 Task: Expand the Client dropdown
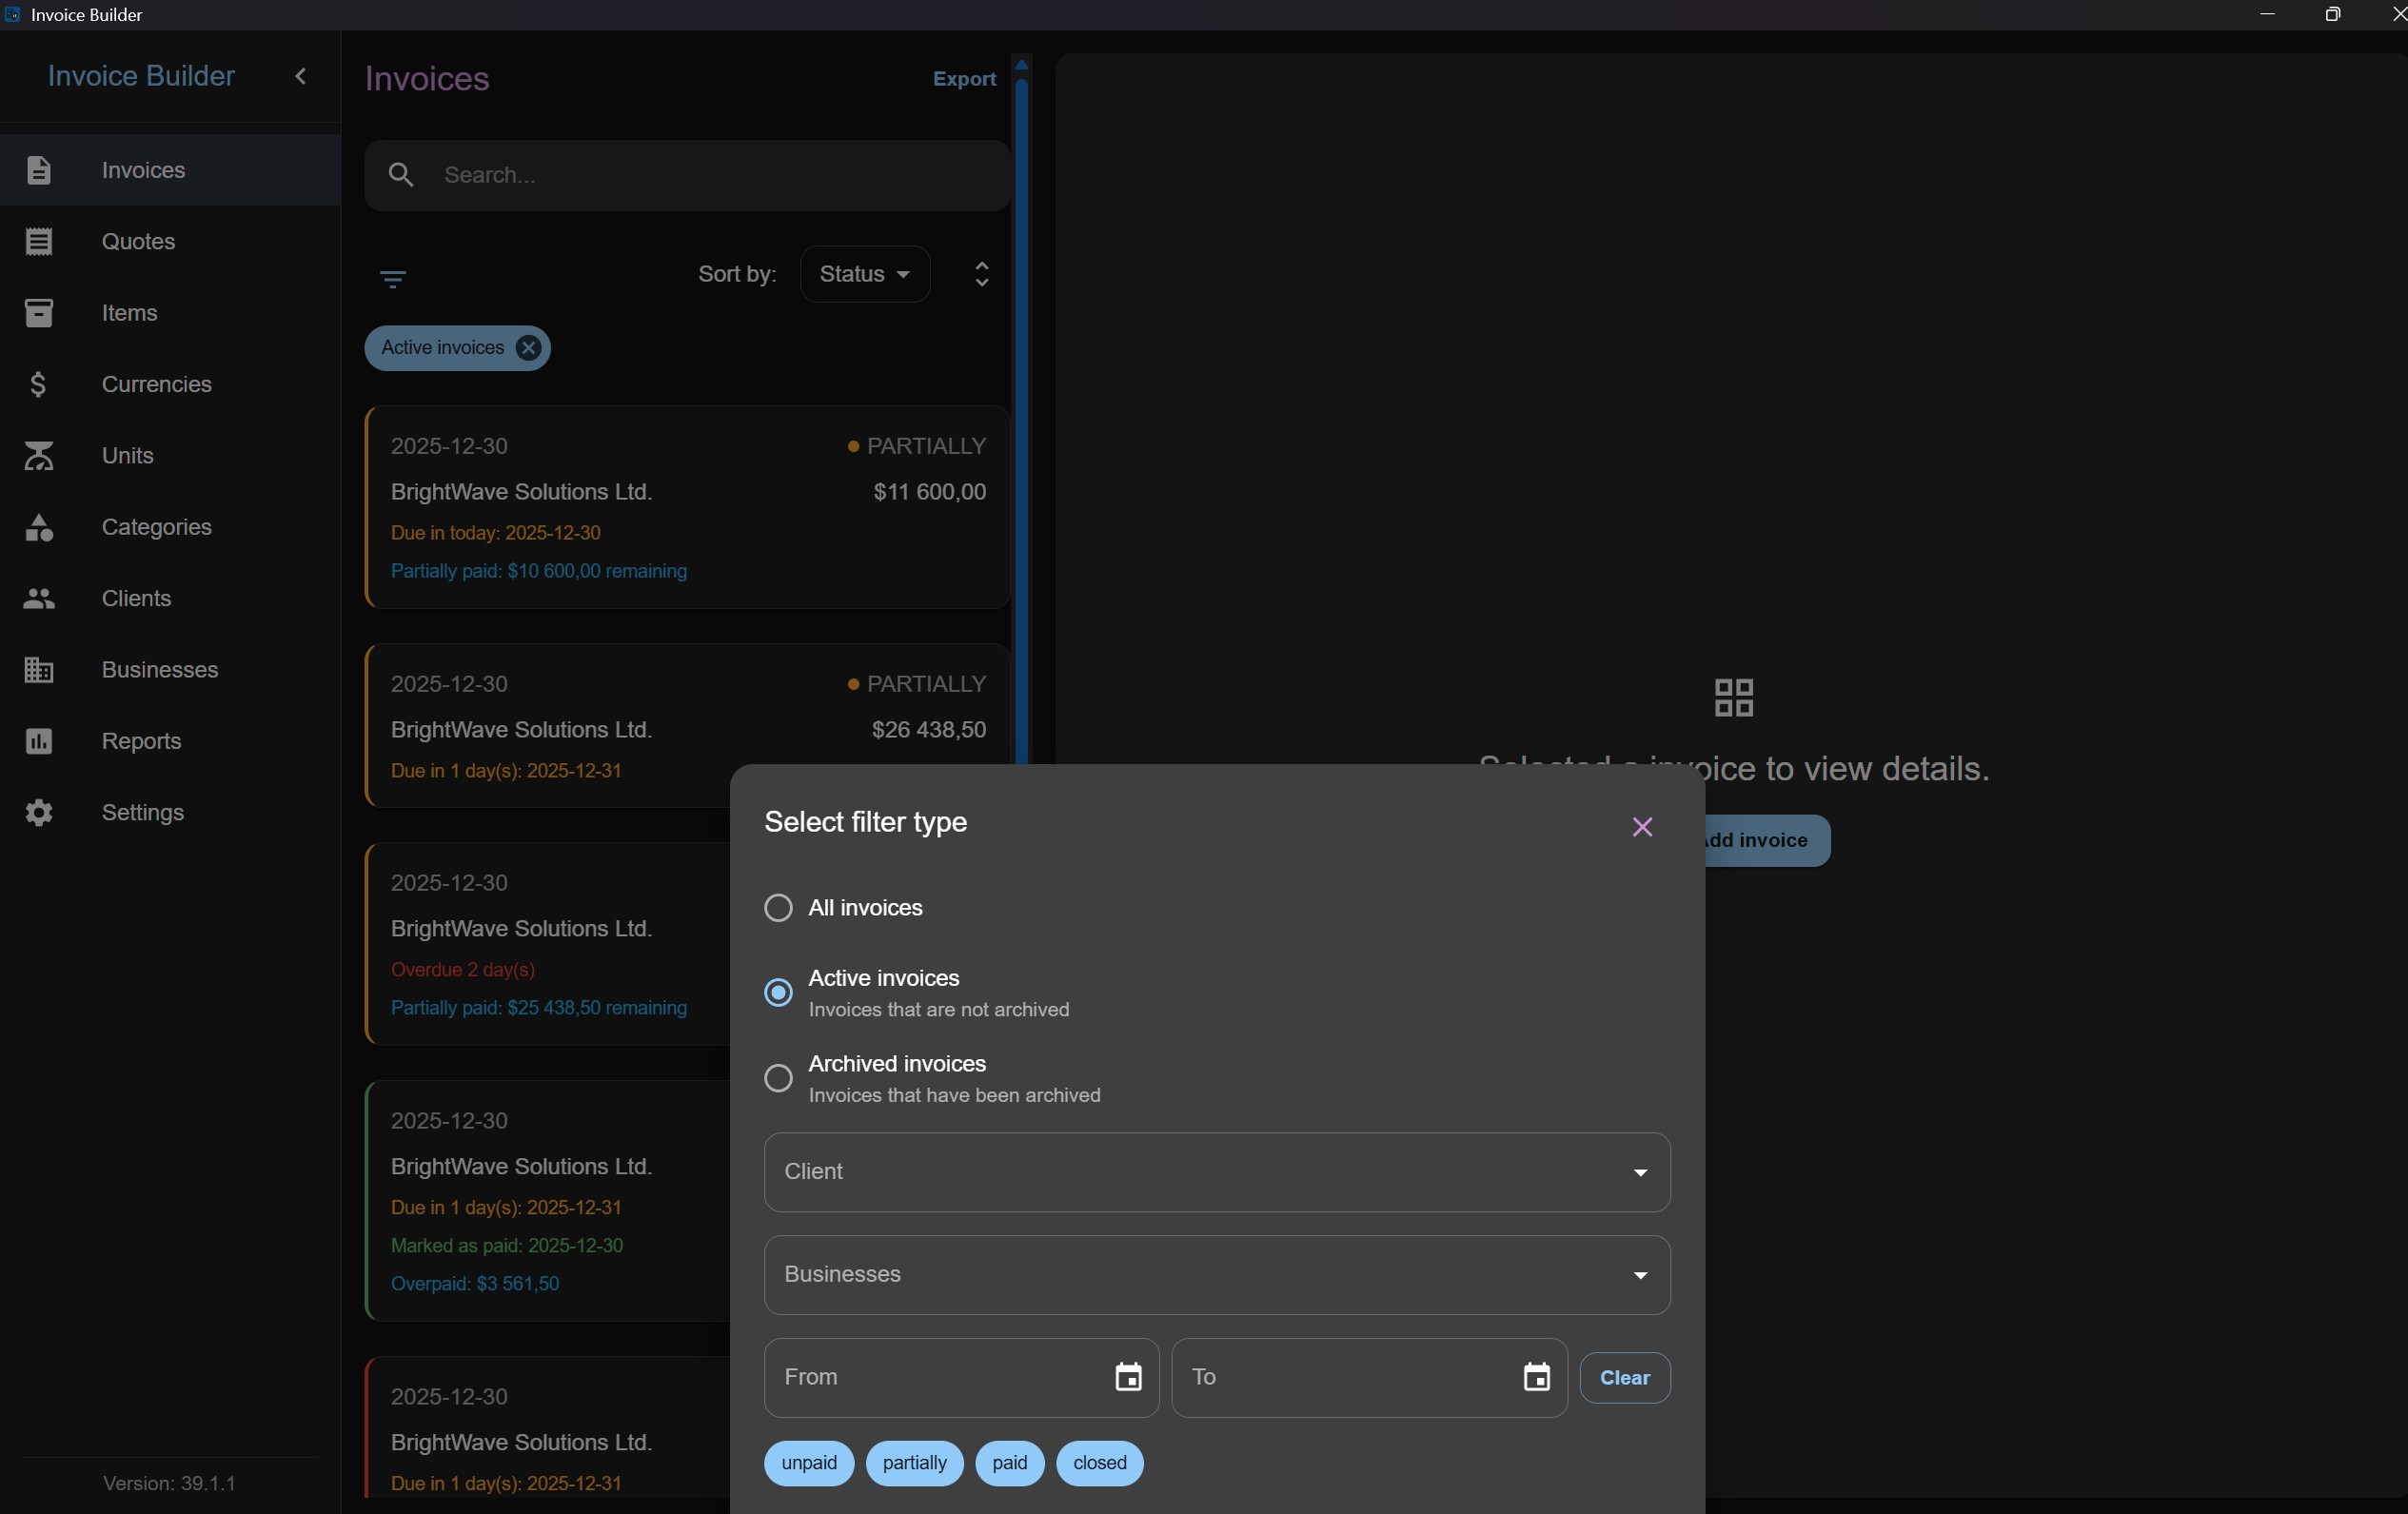pyautogui.click(x=1217, y=1172)
